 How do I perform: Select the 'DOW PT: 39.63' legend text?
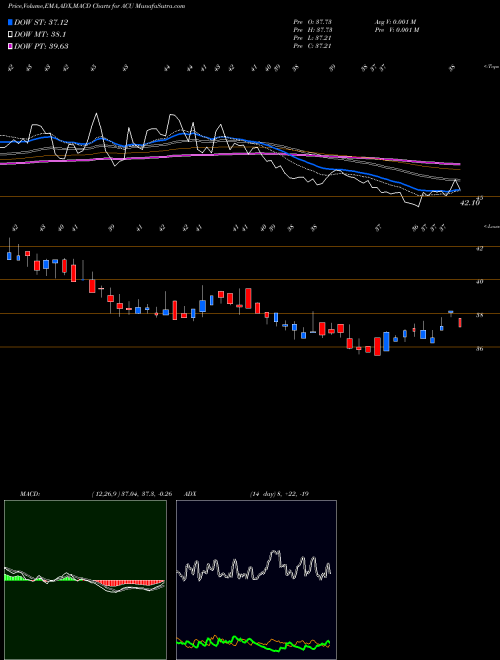[x=41, y=46]
